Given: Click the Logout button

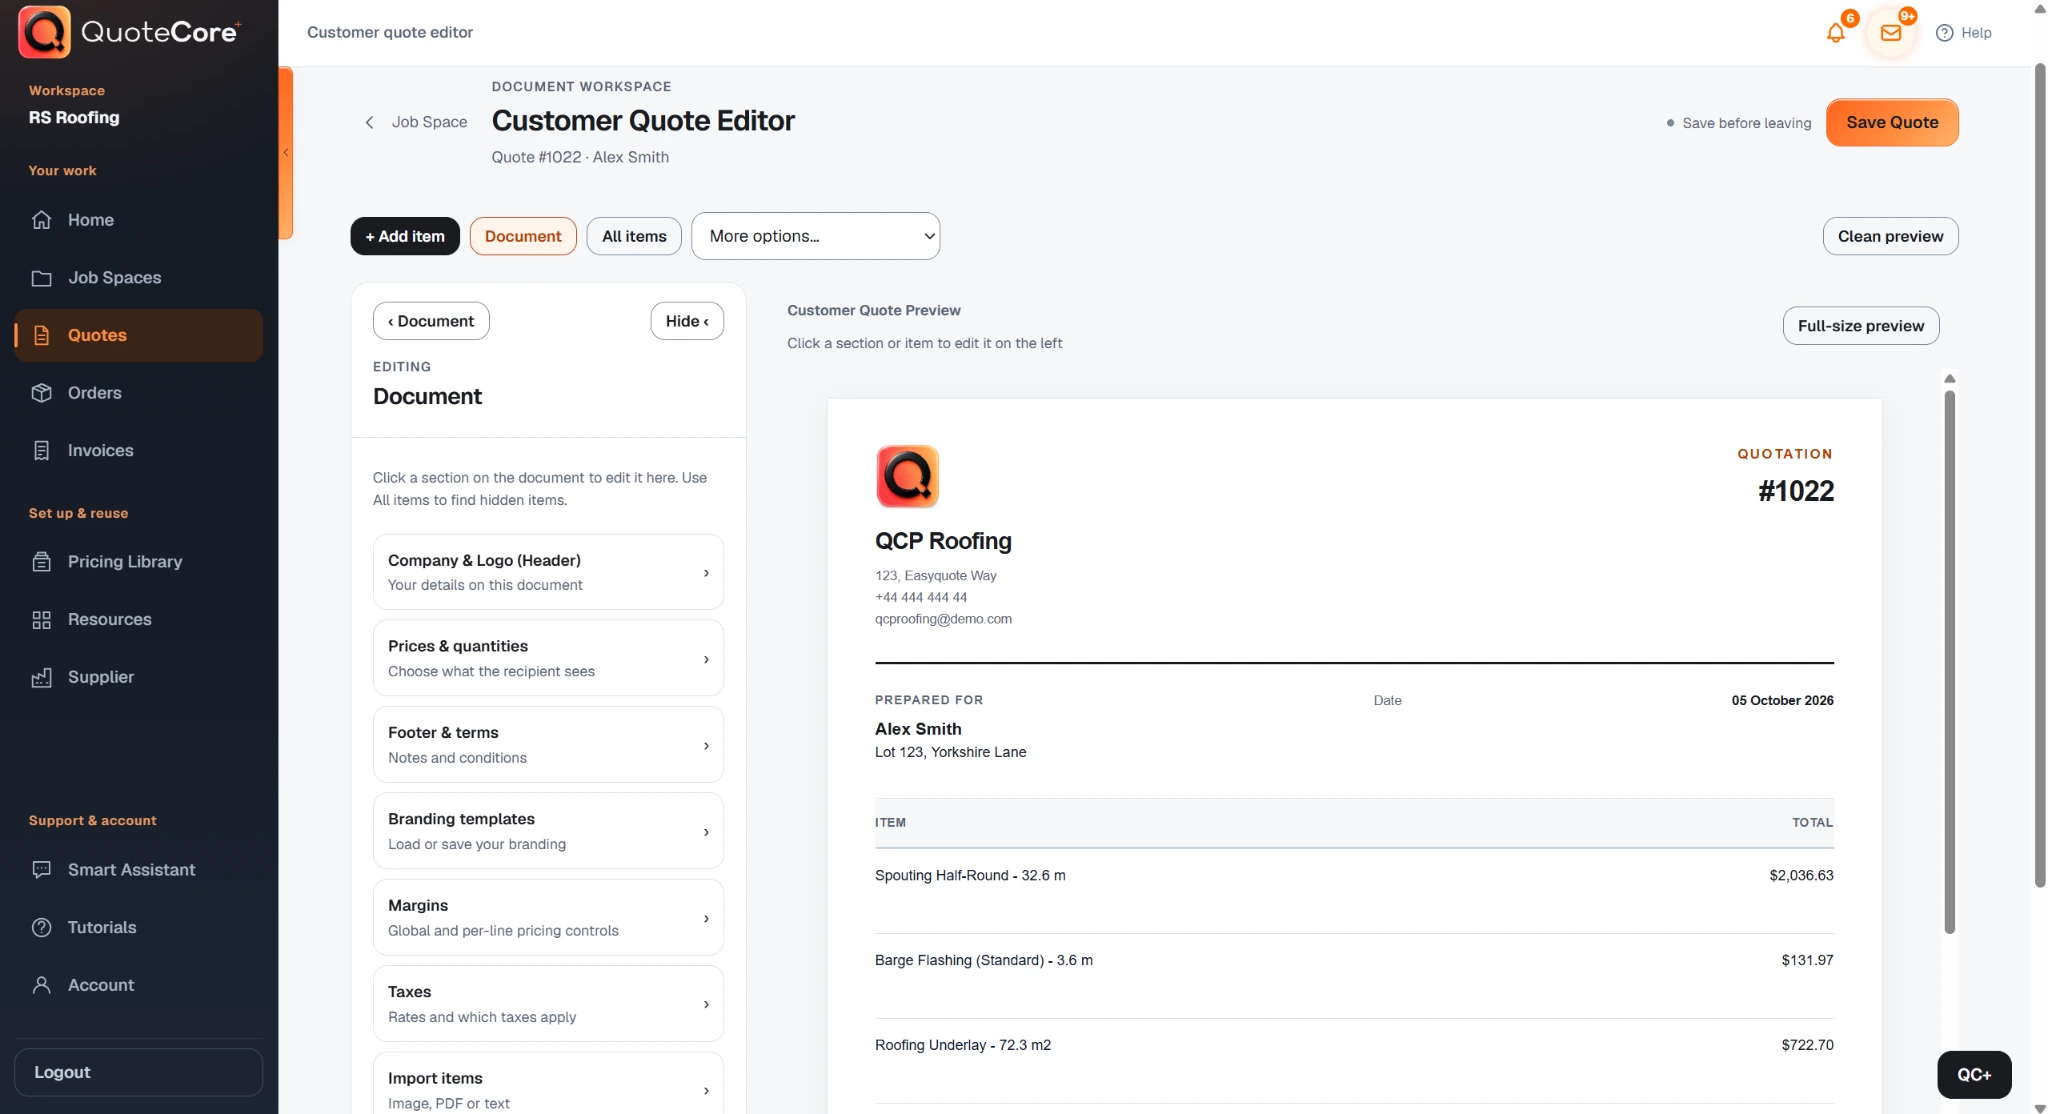Looking at the screenshot, I should point(139,1072).
